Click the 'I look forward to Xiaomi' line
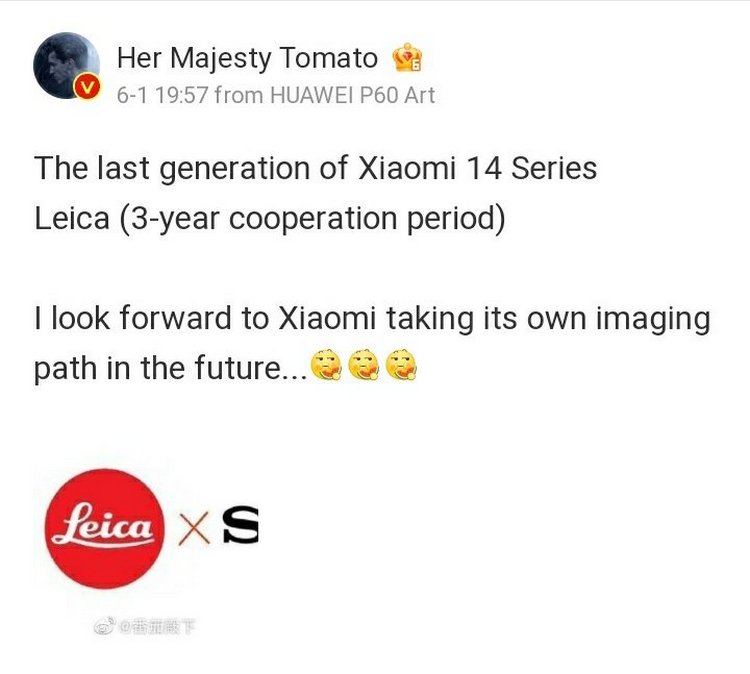This screenshot has width=750, height=674. pos(372,319)
